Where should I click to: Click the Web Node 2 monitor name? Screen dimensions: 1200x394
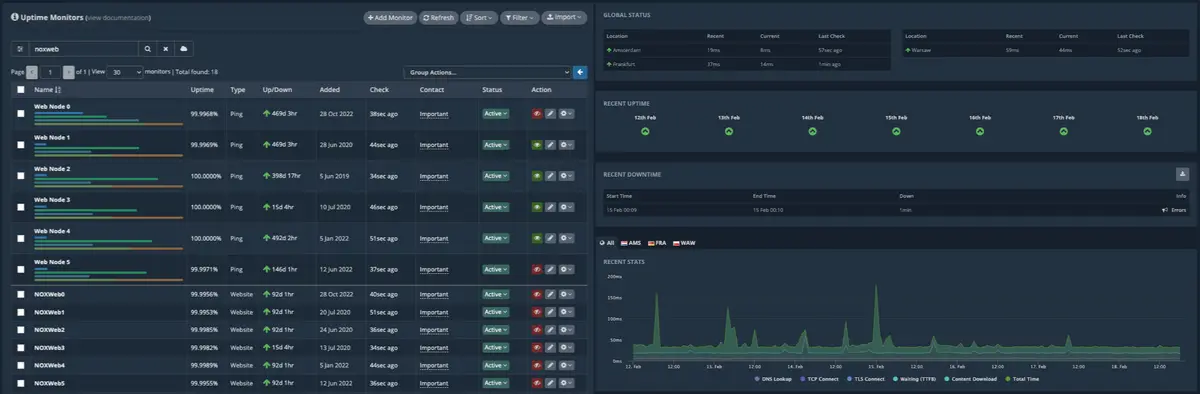(52, 169)
